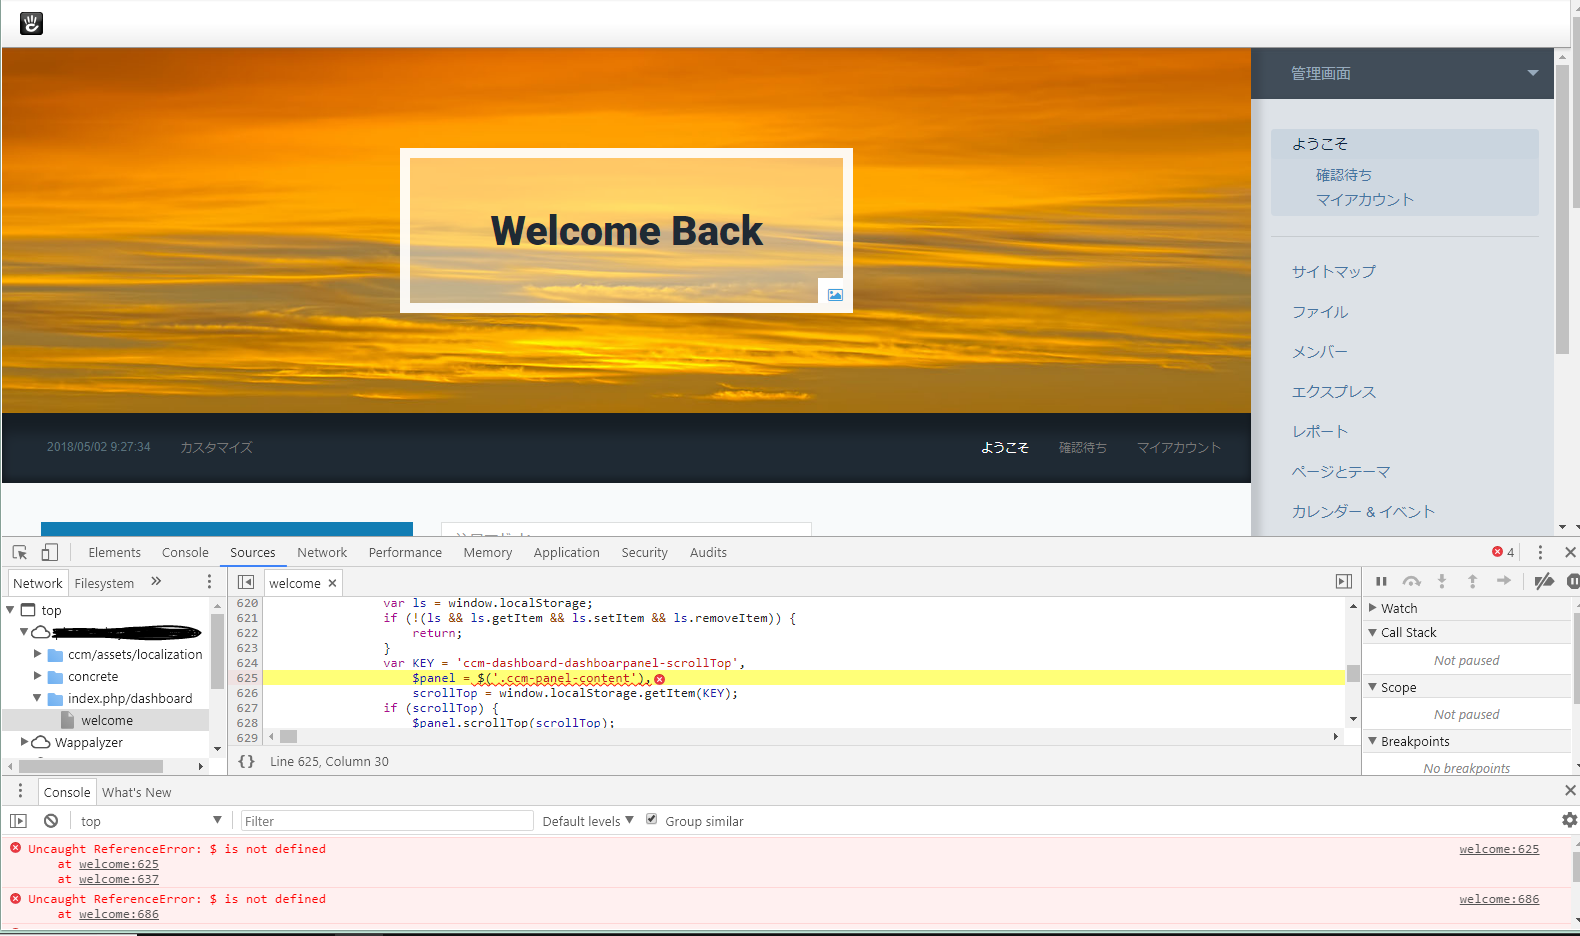Open the Default levels dropdown

click(588, 821)
